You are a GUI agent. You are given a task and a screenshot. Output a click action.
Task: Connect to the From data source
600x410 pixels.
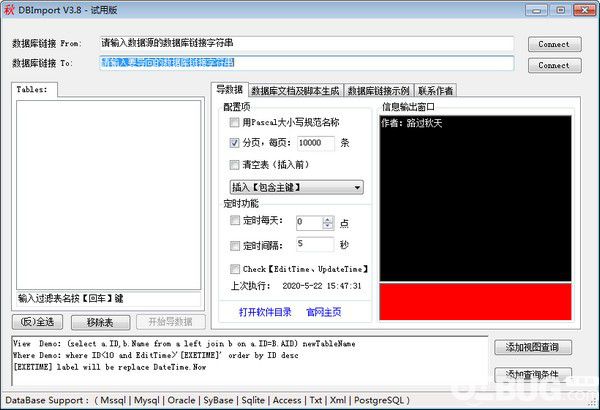(x=554, y=44)
